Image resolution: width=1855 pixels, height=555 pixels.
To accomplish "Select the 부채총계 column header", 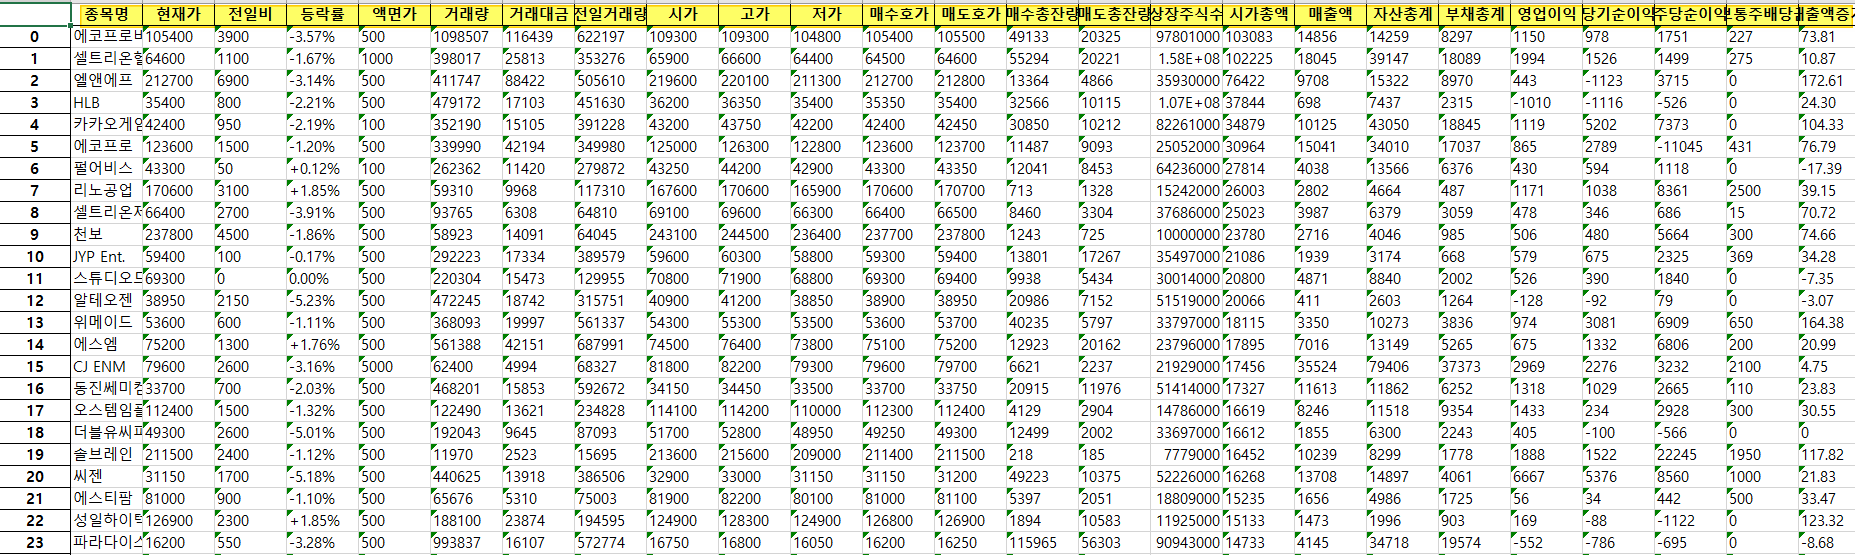I will point(1475,14).
